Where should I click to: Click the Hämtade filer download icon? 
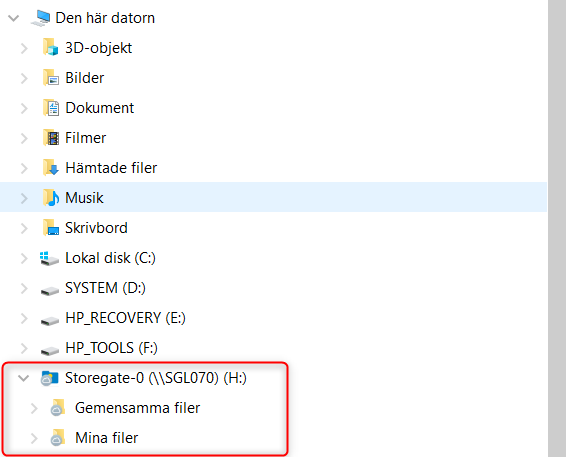tap(51, 167)
